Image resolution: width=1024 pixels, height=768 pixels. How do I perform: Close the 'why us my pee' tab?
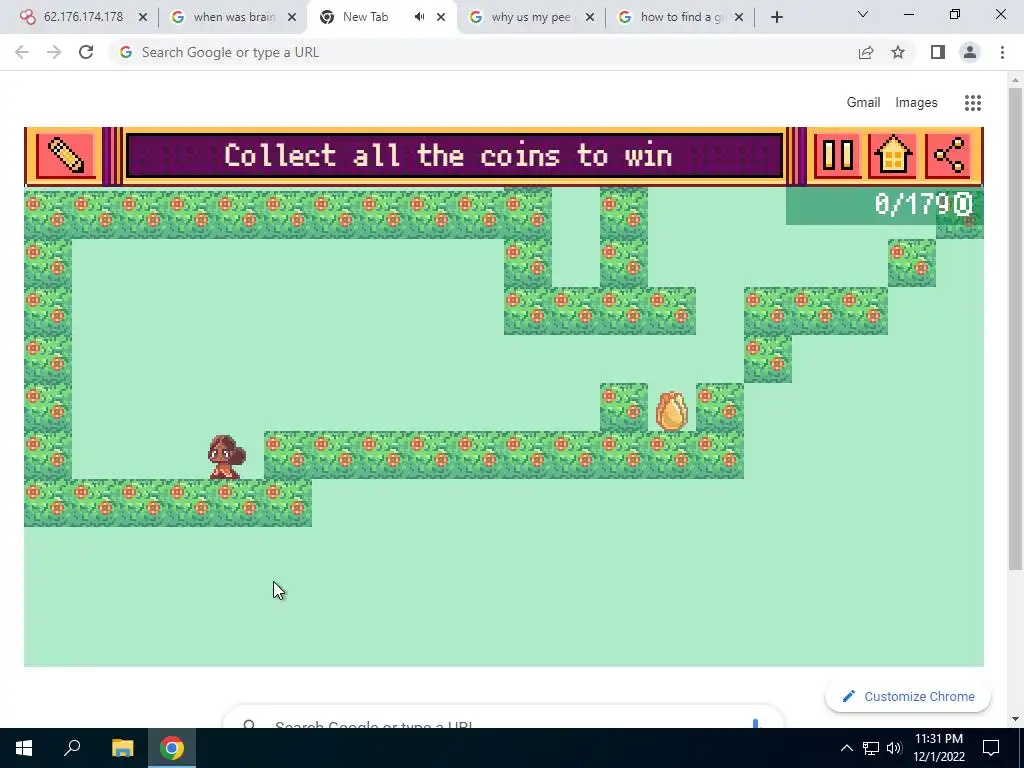[x=590, y=17]
